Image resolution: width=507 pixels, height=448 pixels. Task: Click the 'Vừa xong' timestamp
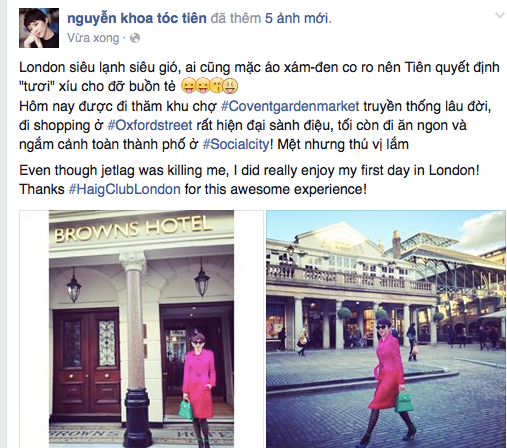pyautogui.click(x=93, y=38)
